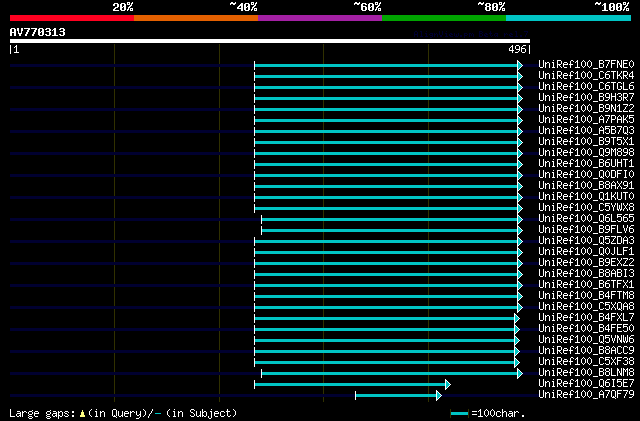Click the Large gaps legend text
This screenshot has width=640, height=421.
[123, 413]
